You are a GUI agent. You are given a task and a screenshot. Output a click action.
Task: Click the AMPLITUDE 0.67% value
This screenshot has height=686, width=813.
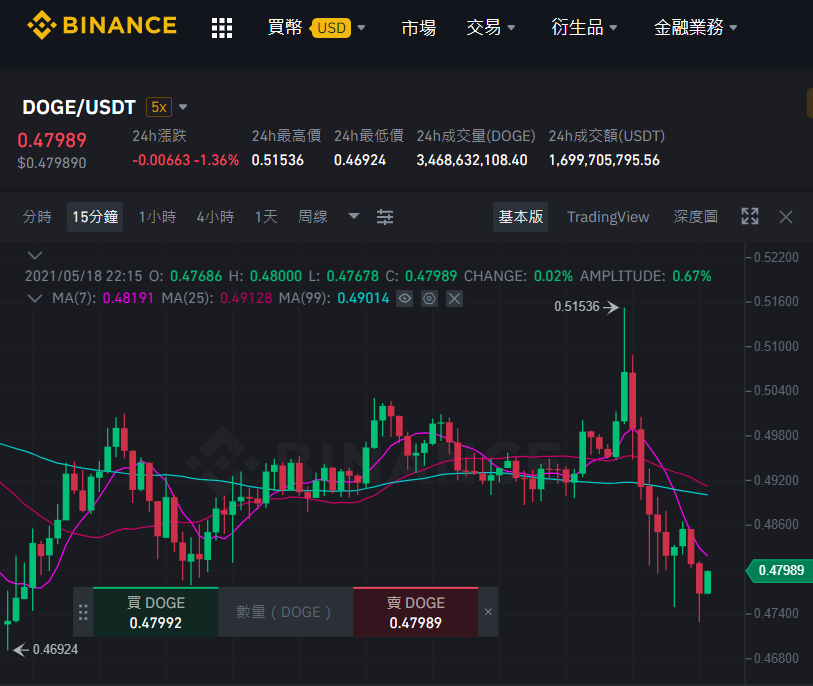[692, 276]
